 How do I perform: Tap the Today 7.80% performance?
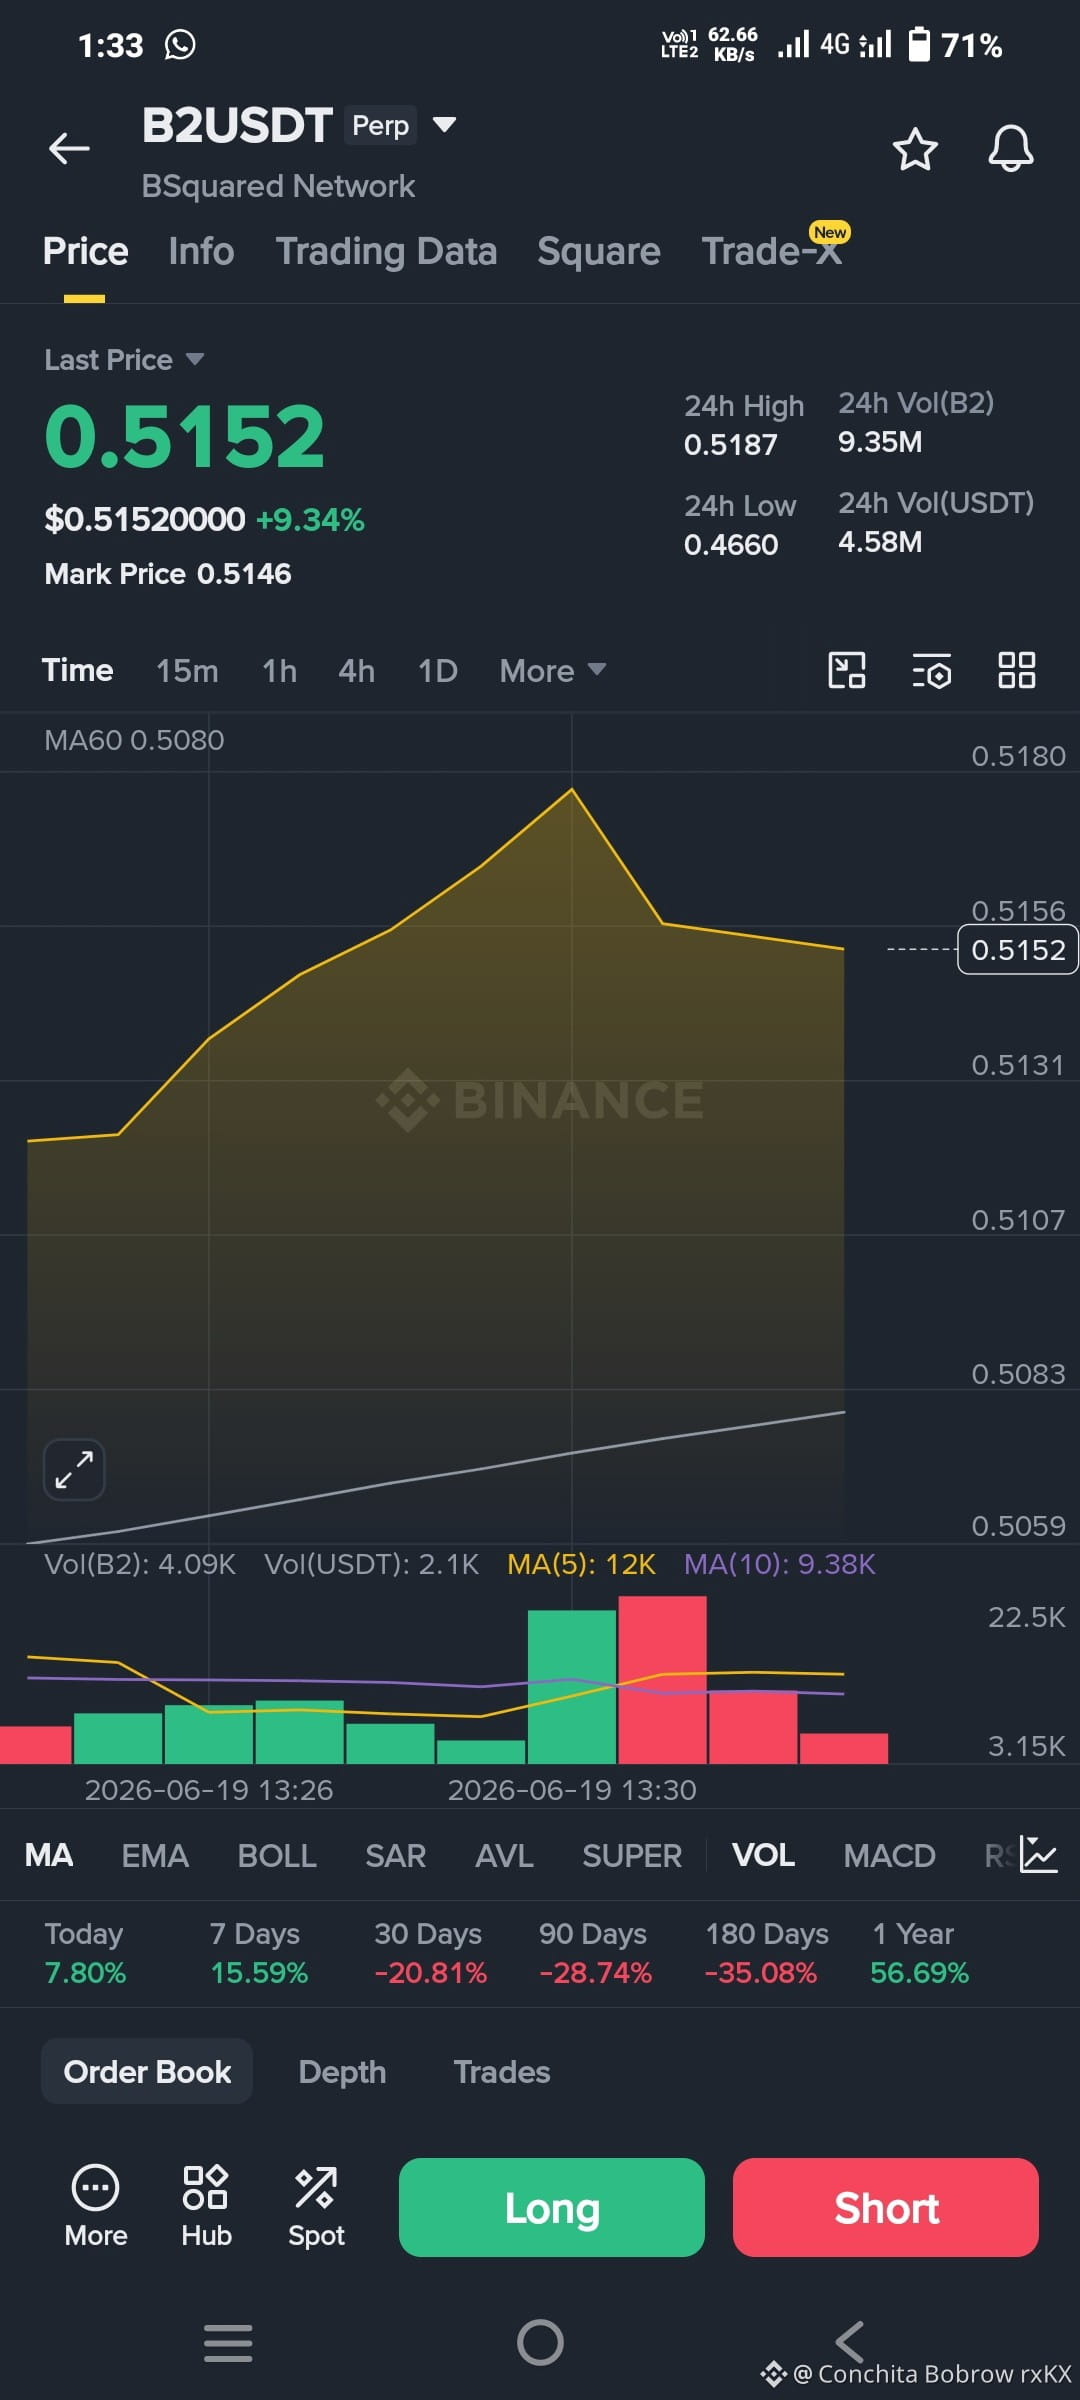[x=85, y=1953]
